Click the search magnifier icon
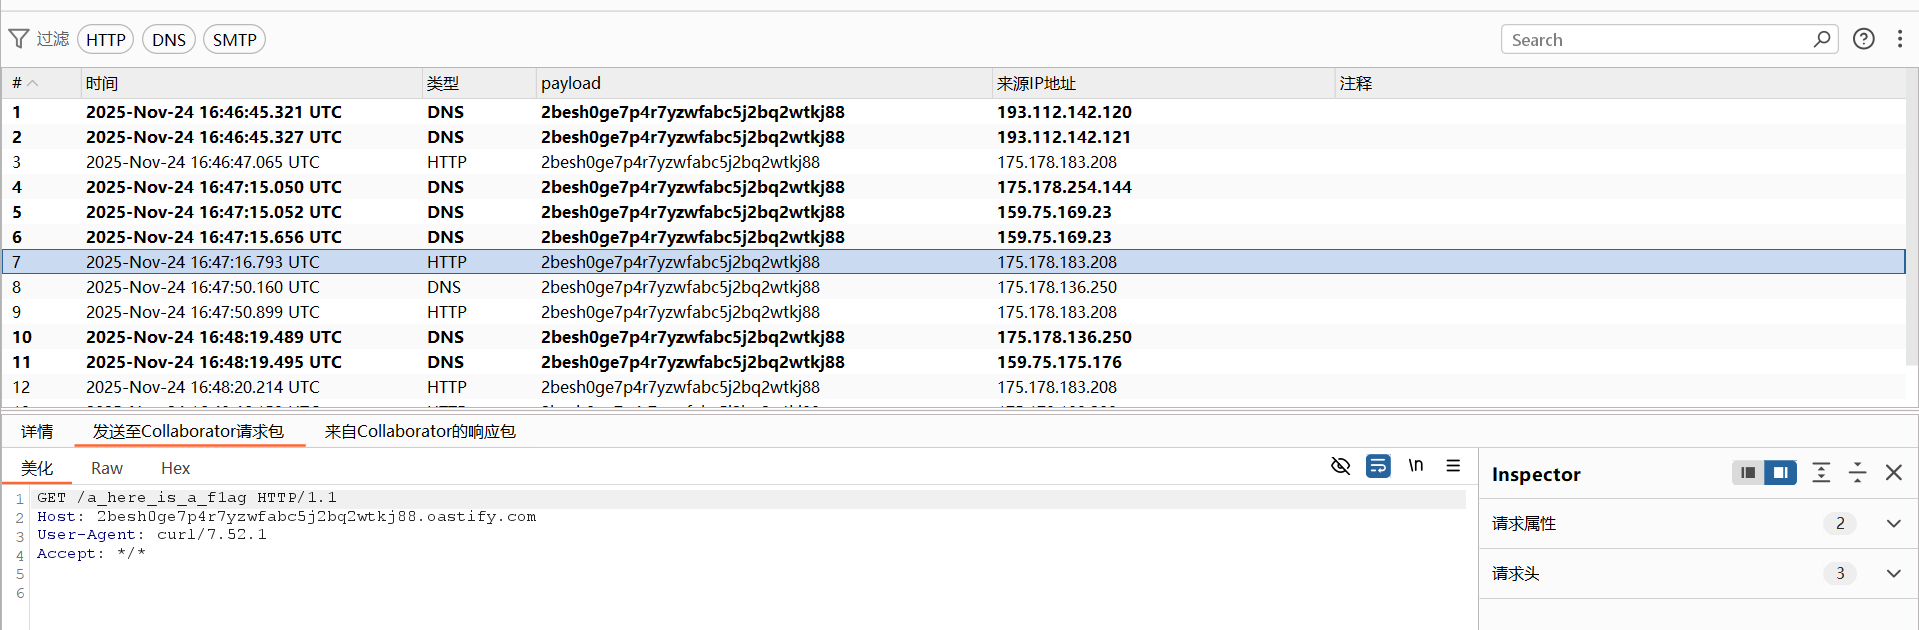The width and height of the screenshot is (1919, 630). [1821, 39]
